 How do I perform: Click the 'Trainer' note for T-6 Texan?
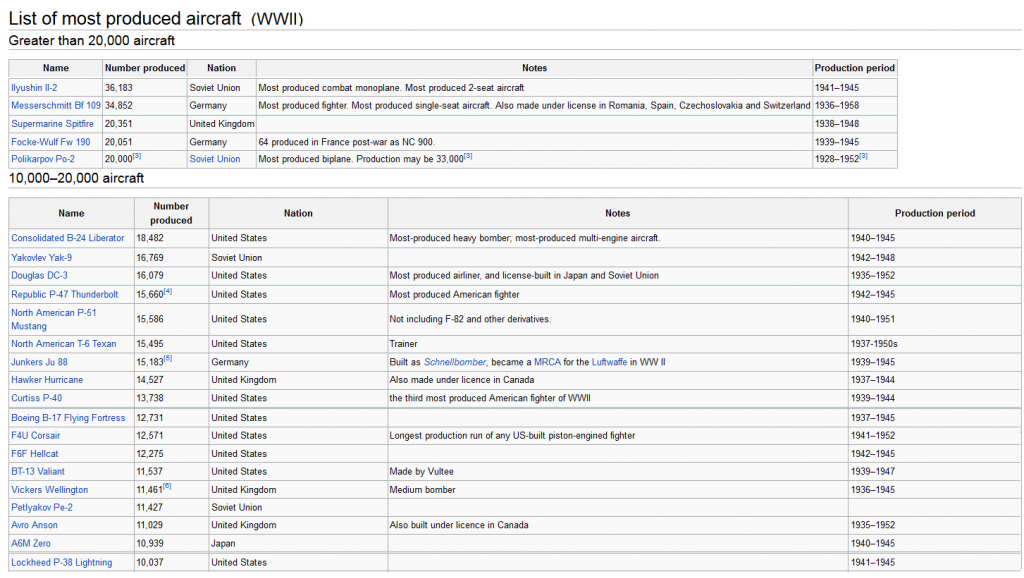(404, 344)
